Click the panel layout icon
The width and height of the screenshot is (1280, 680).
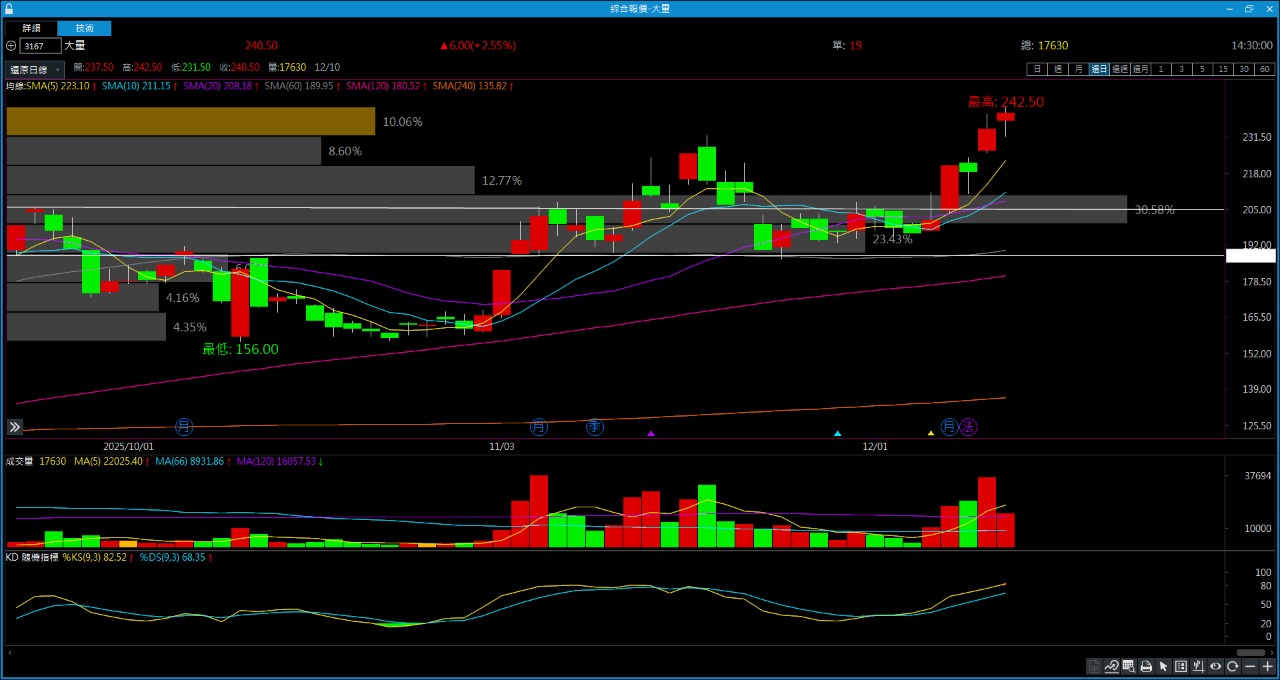pyautogui.click(x=1181, y=667)
